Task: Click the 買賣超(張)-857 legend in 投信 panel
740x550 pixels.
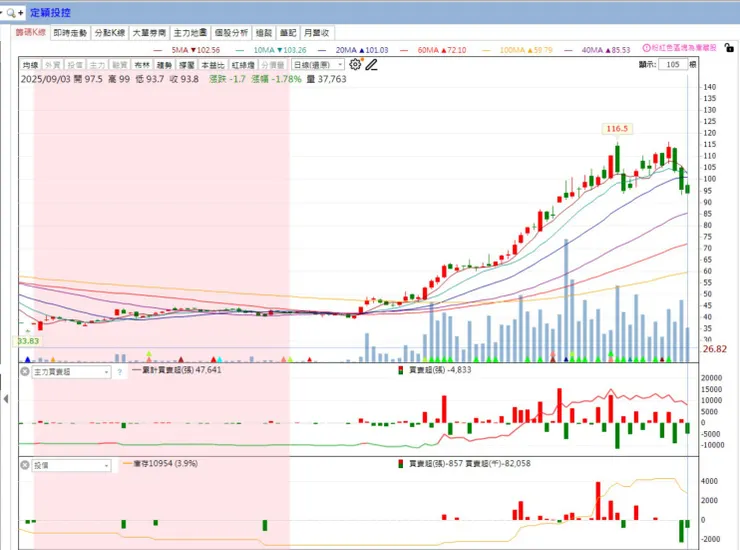Action: [431, 464]
